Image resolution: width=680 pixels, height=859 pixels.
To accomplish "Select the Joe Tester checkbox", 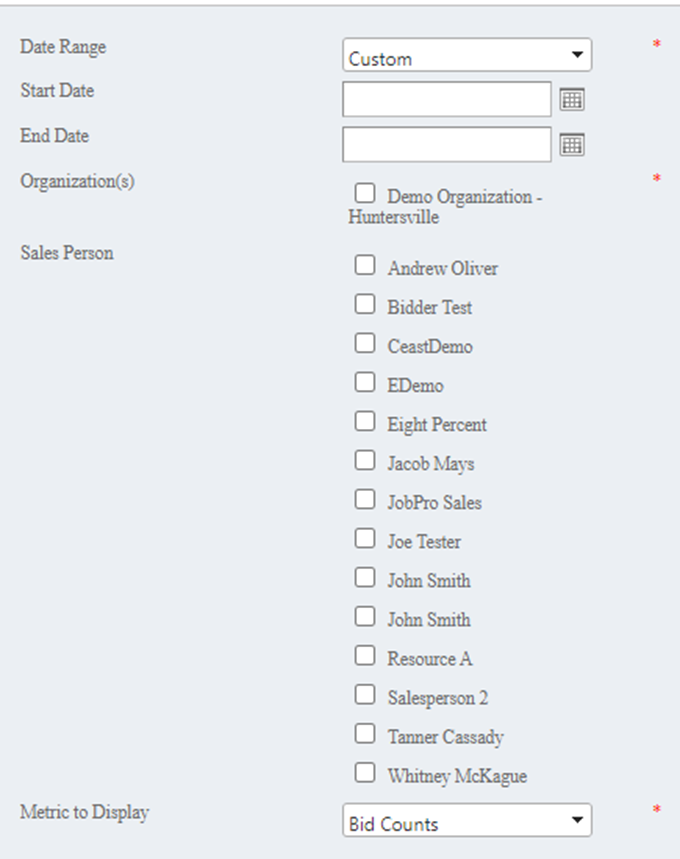I will 365,538.
